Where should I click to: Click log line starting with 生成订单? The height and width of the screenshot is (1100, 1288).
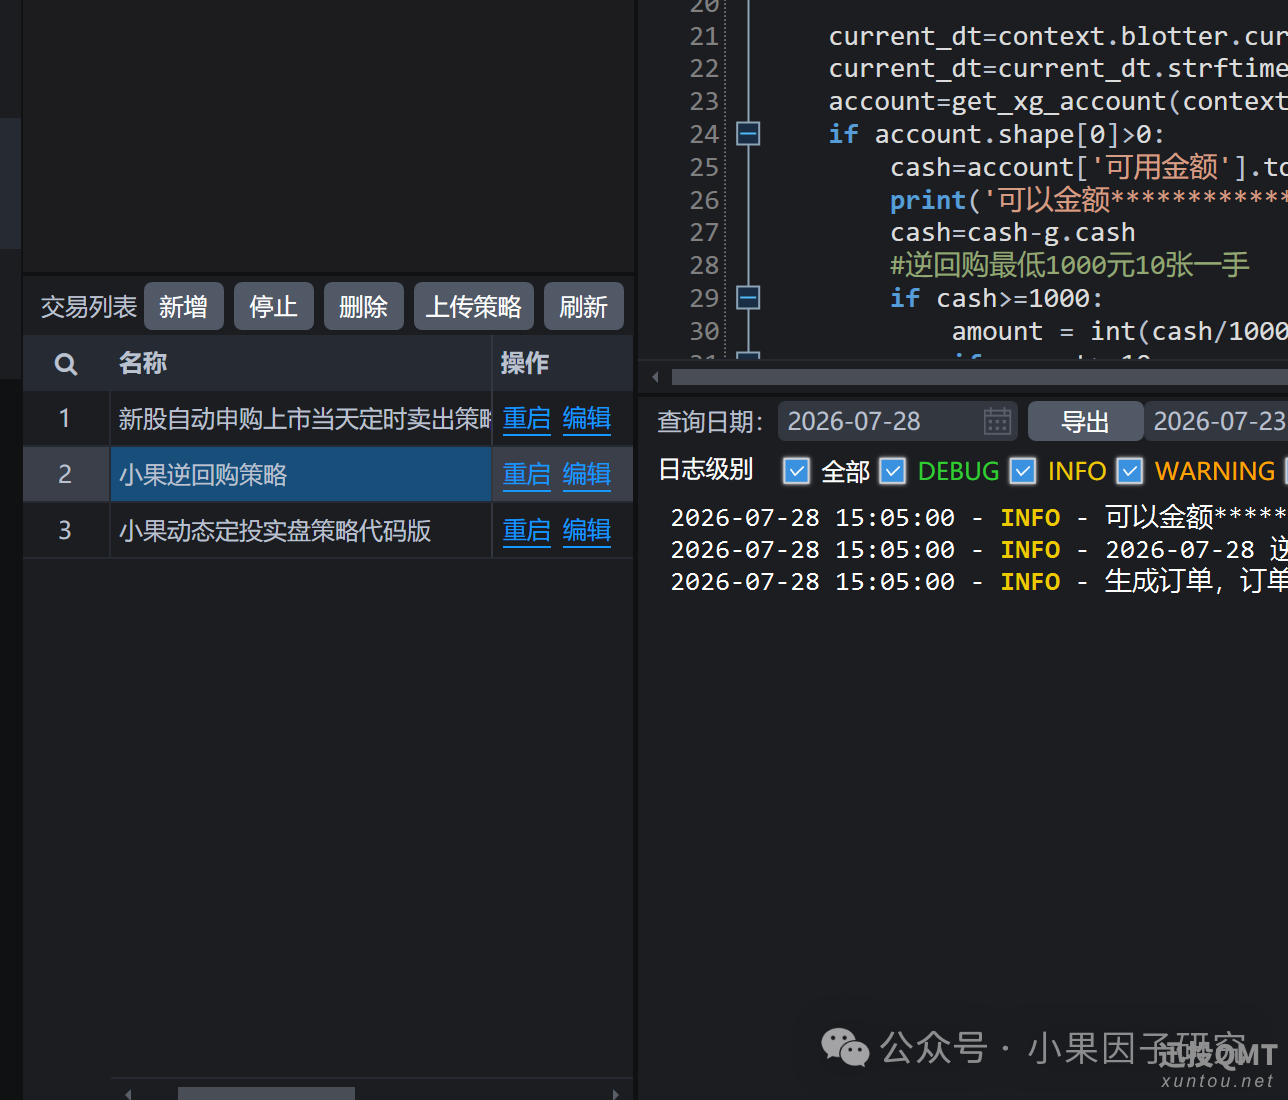pos(979,581)
